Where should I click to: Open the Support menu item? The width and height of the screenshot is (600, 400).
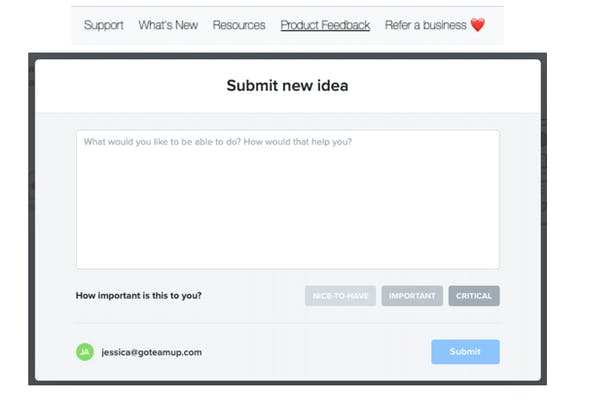103,25
